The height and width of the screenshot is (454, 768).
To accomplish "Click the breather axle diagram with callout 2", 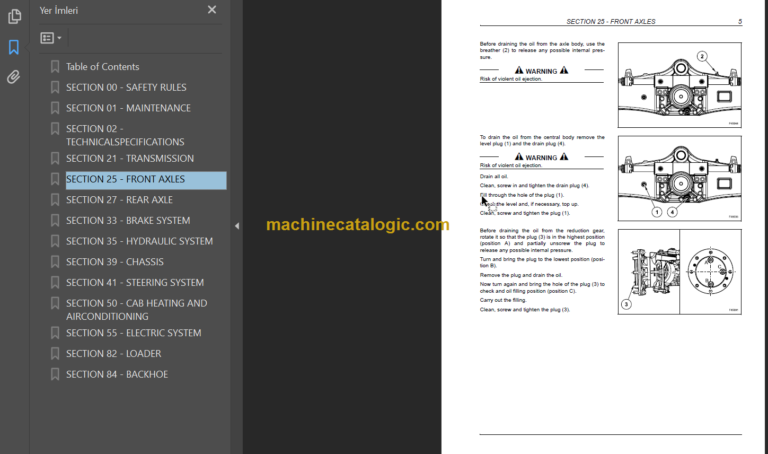I will pos(679,85).
